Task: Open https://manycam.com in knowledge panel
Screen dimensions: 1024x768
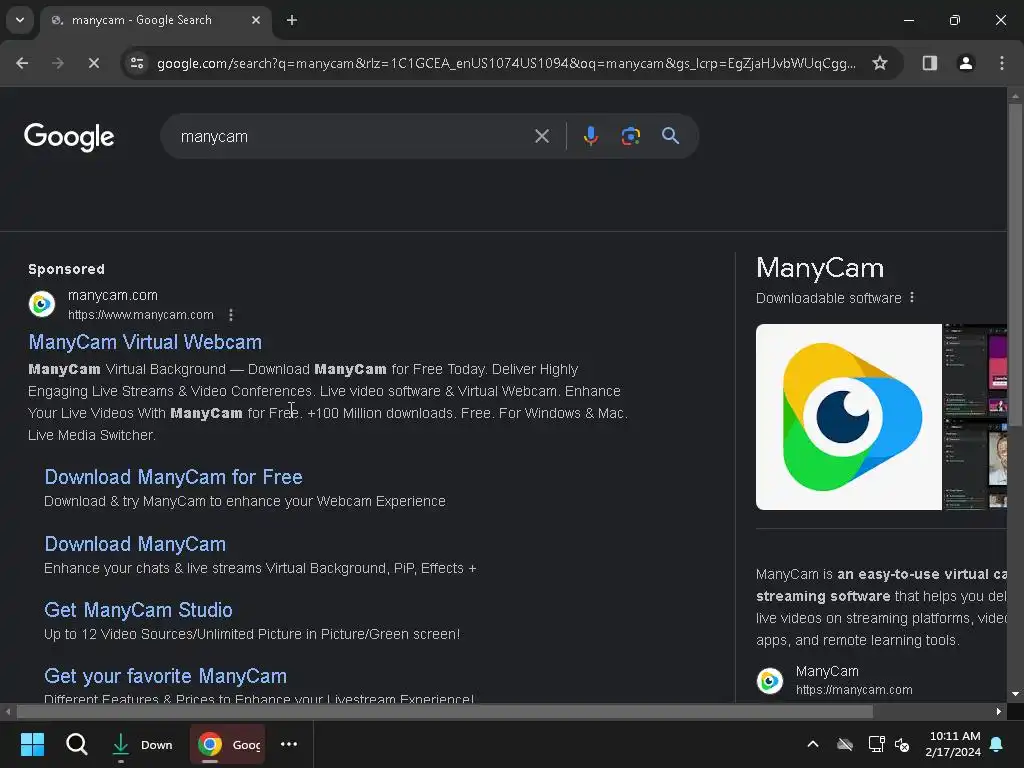Action: pos(854,690)
